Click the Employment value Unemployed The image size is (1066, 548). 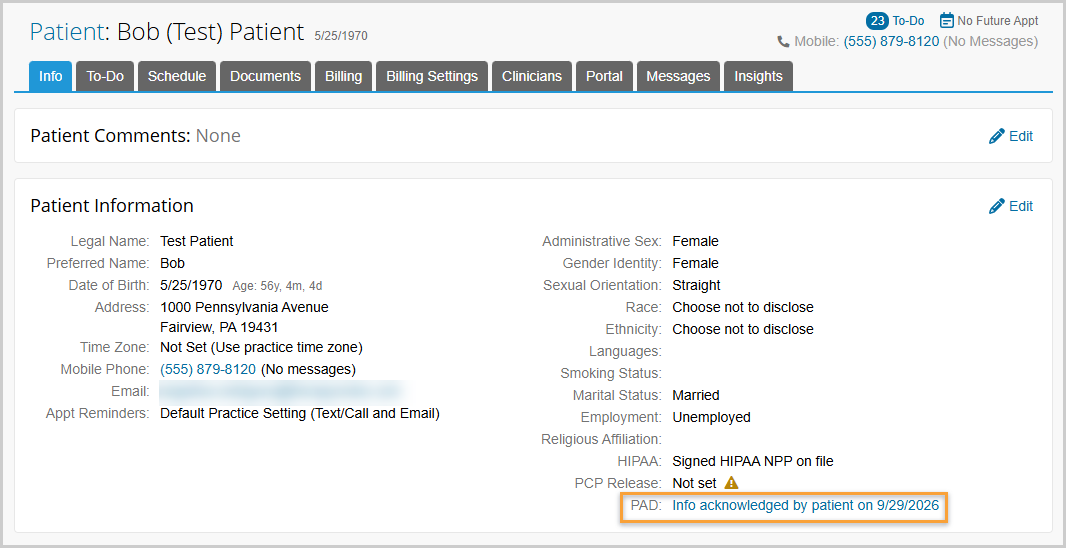711,417
